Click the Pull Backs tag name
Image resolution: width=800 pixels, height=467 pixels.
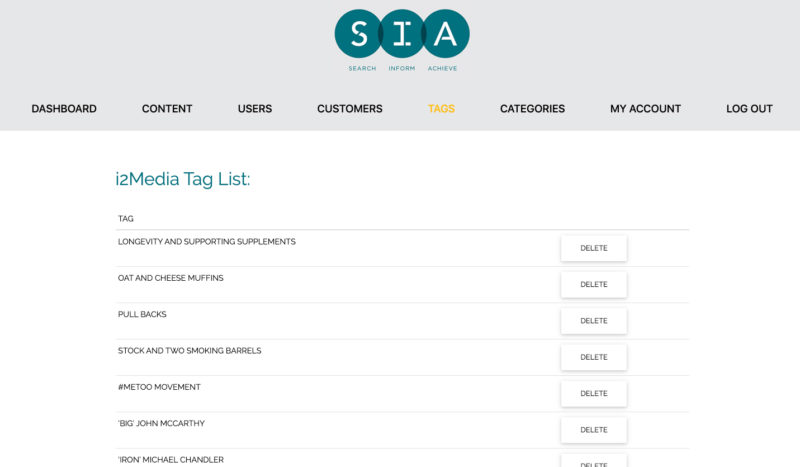[142, 314]
